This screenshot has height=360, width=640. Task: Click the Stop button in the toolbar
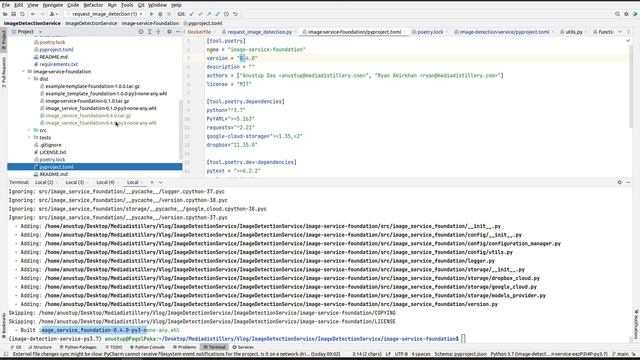tap(169, 14)
